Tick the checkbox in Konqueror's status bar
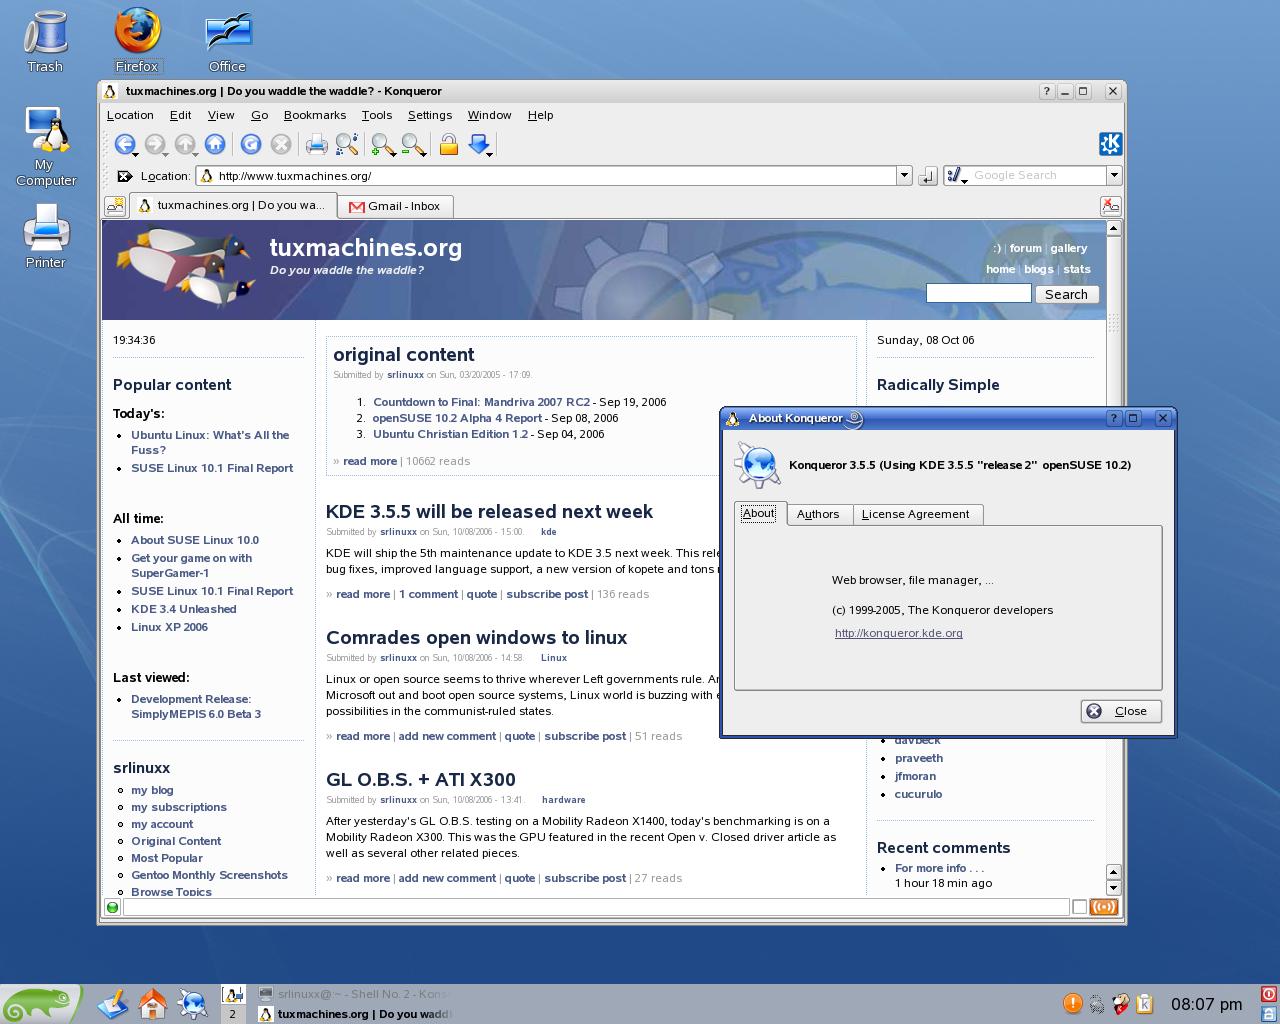The image size is (1280, 1024). [1079, 907]
